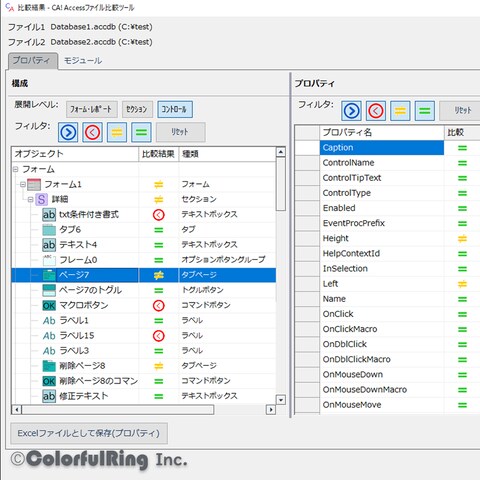Viewport: 480px width, 480px height.
Task: Click the ラベル3 Ab label icon
Action: coord(49,351)
